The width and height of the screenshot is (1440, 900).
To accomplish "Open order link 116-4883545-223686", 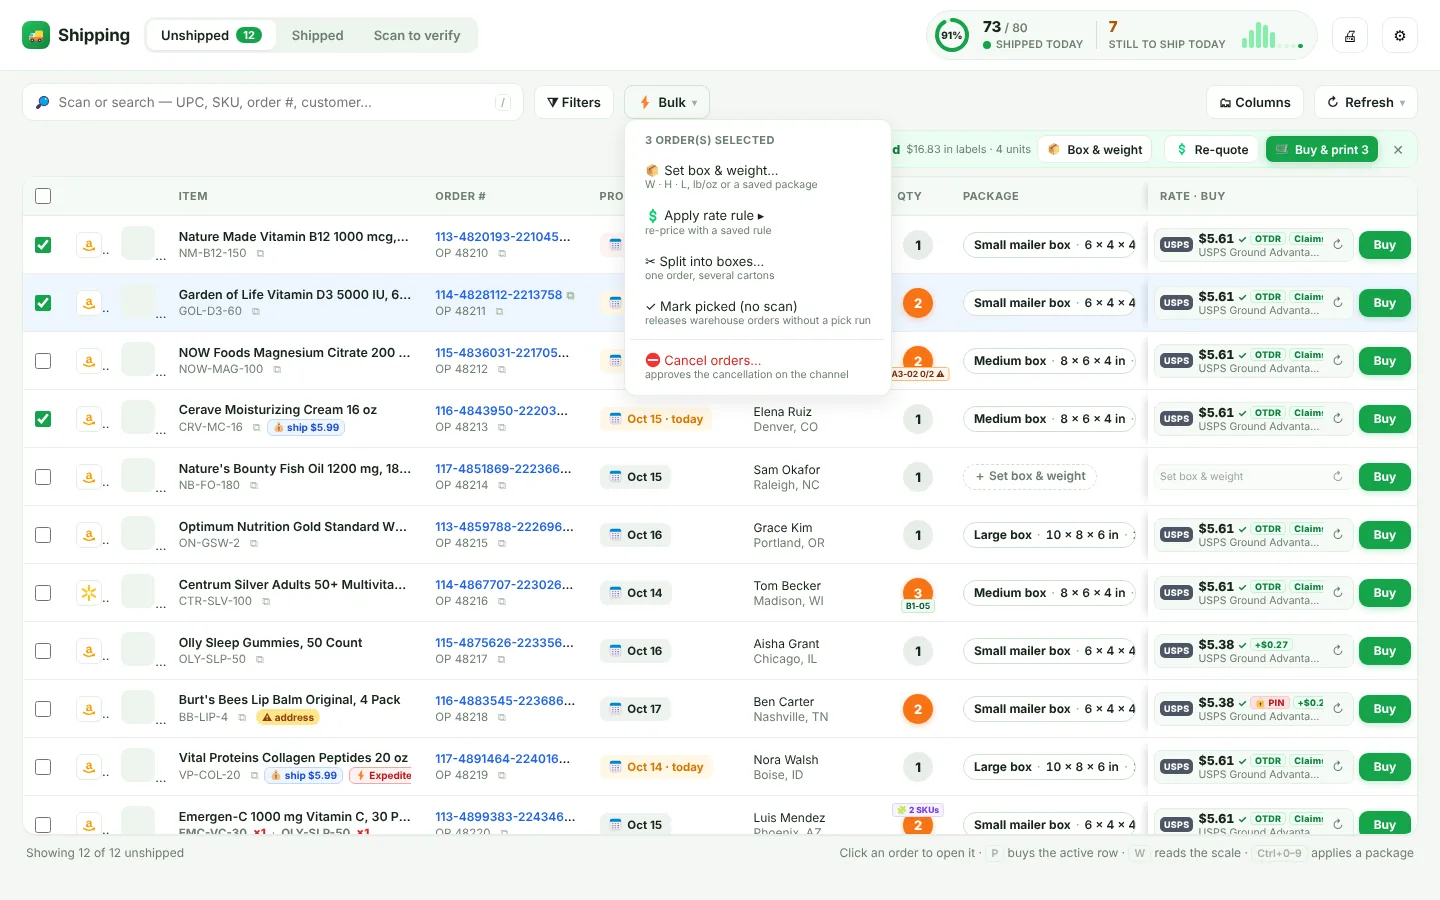I will coord(505,701).
